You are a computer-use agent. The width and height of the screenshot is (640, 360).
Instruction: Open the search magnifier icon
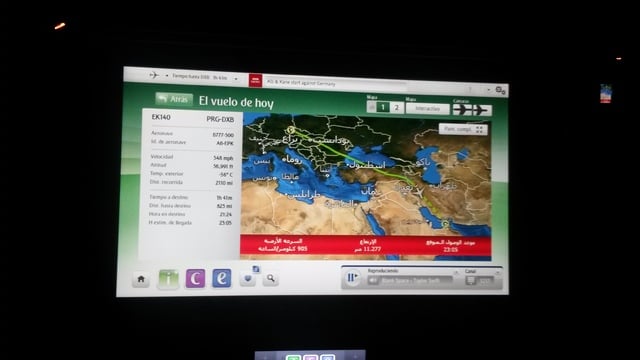(271, 279)
